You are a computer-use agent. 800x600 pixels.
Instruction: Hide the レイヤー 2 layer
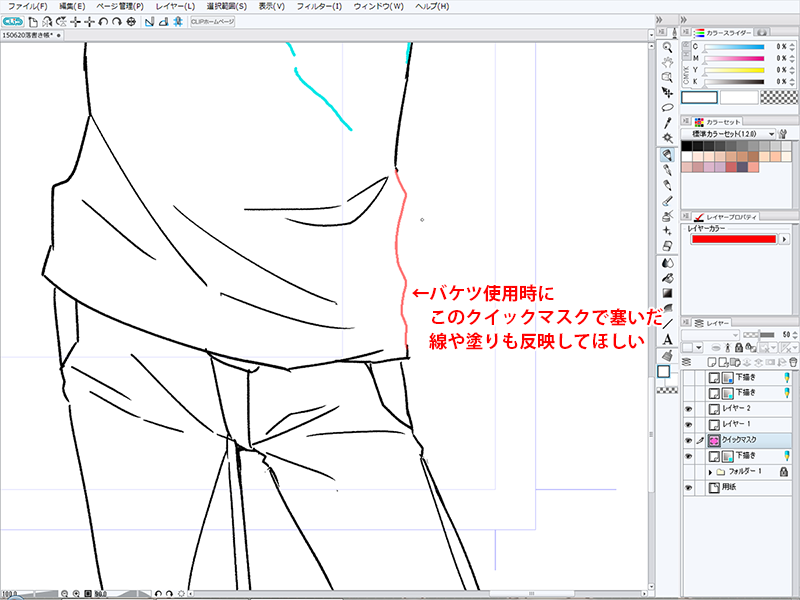686,409
